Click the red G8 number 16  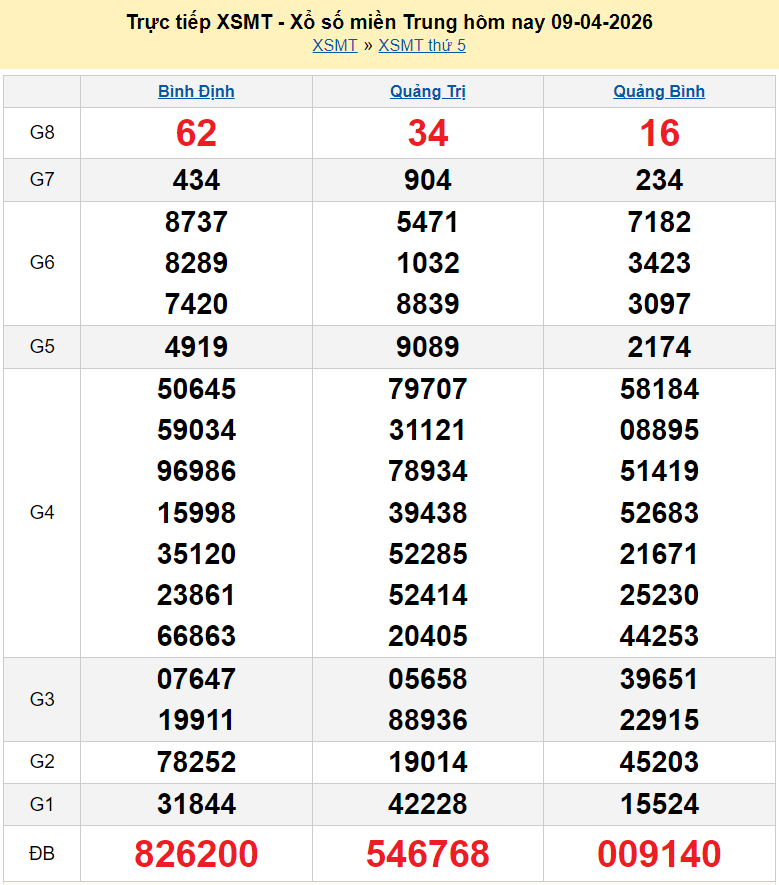click(659, 133)
